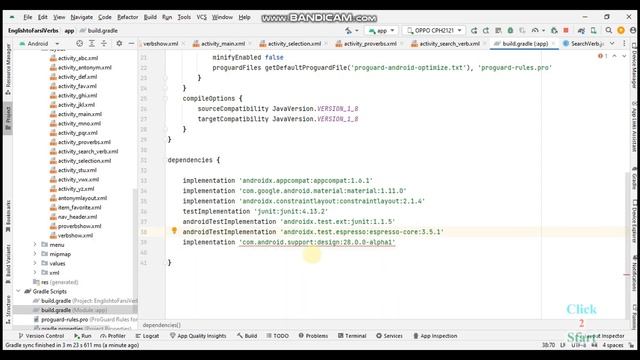
Task: Click the IDE update notification orange icon
Action: coord(621,31)
